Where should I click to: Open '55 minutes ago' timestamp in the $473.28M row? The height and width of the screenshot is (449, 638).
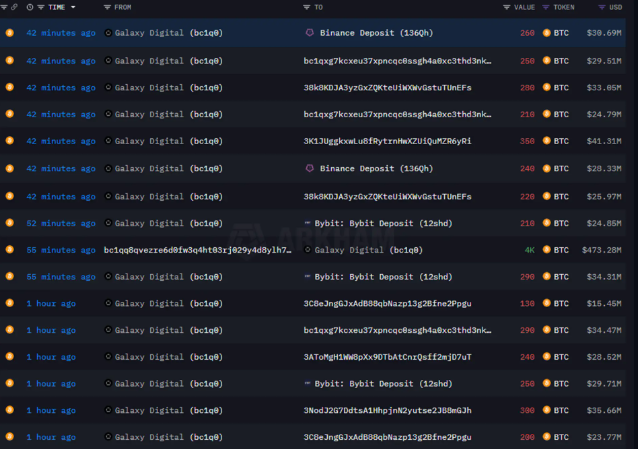coord(61,250)
